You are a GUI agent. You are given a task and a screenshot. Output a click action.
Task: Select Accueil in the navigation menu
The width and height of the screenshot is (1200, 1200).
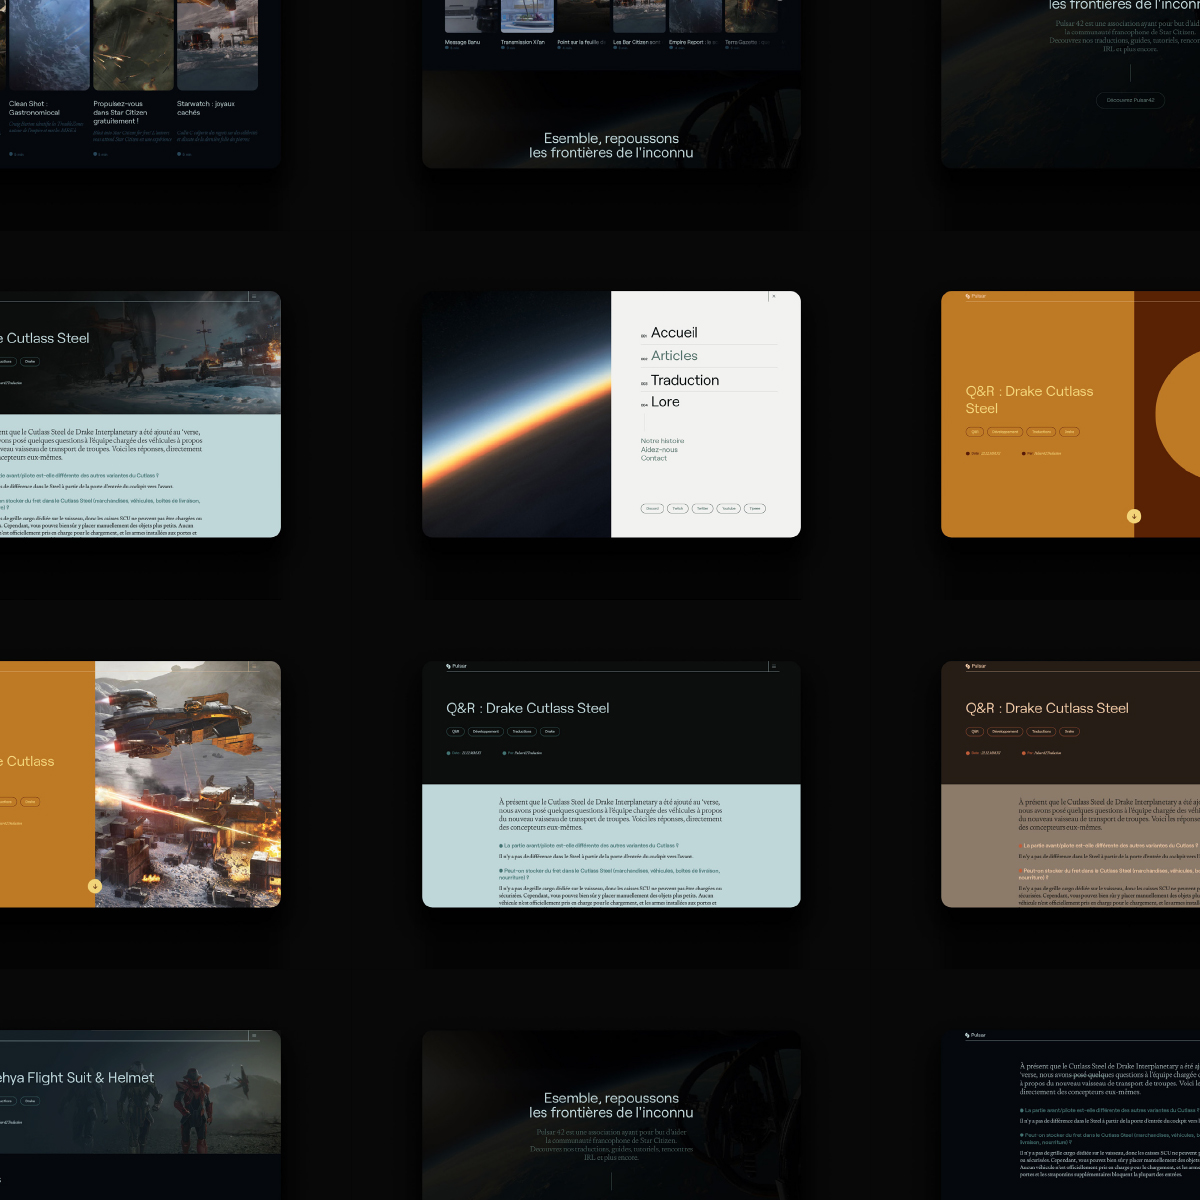(x=673, y=332)
